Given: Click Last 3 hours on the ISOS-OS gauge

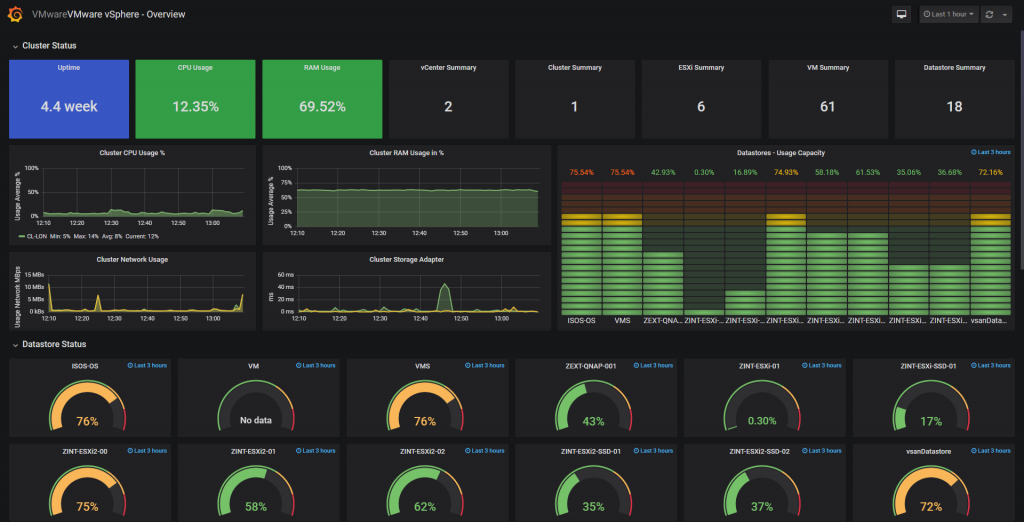Looking at the screenshot, I should (x=147, y=365).
